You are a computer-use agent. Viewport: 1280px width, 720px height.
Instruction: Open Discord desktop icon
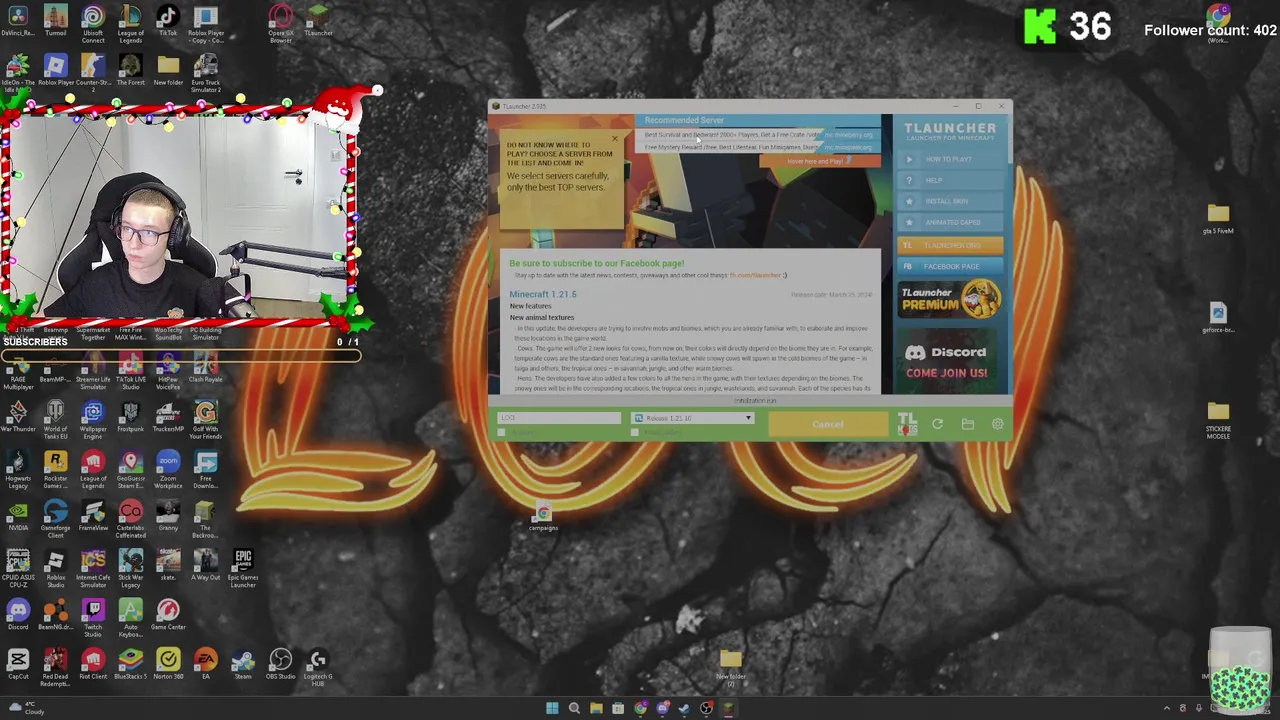[18, 614]
